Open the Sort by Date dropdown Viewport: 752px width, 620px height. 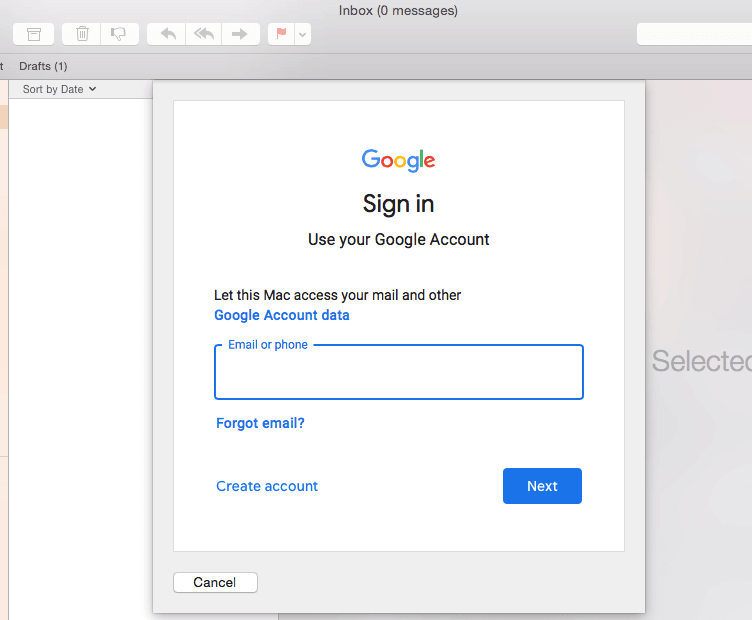pyautogui.click(x=59, y=89)
